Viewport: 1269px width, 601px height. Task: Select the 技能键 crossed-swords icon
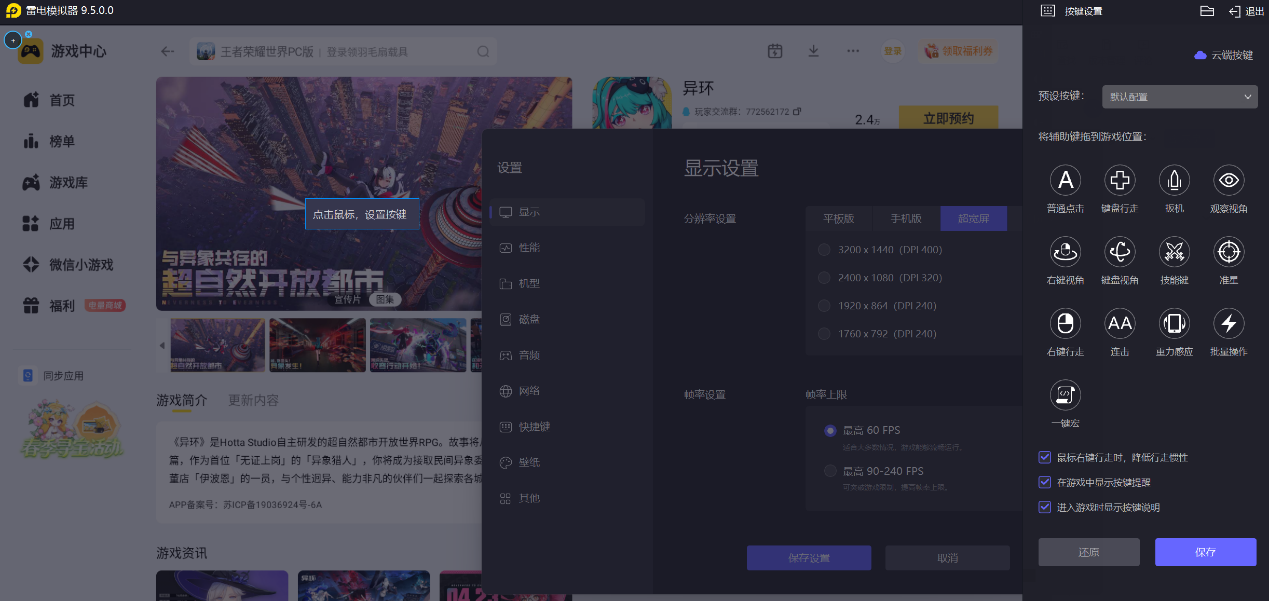[x=1174, y=251]
